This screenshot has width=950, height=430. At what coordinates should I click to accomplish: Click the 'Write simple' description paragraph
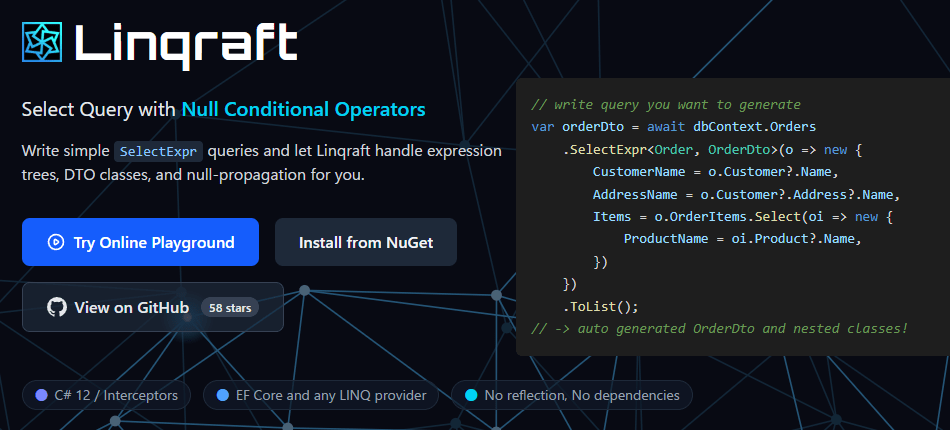click(262, 163)
